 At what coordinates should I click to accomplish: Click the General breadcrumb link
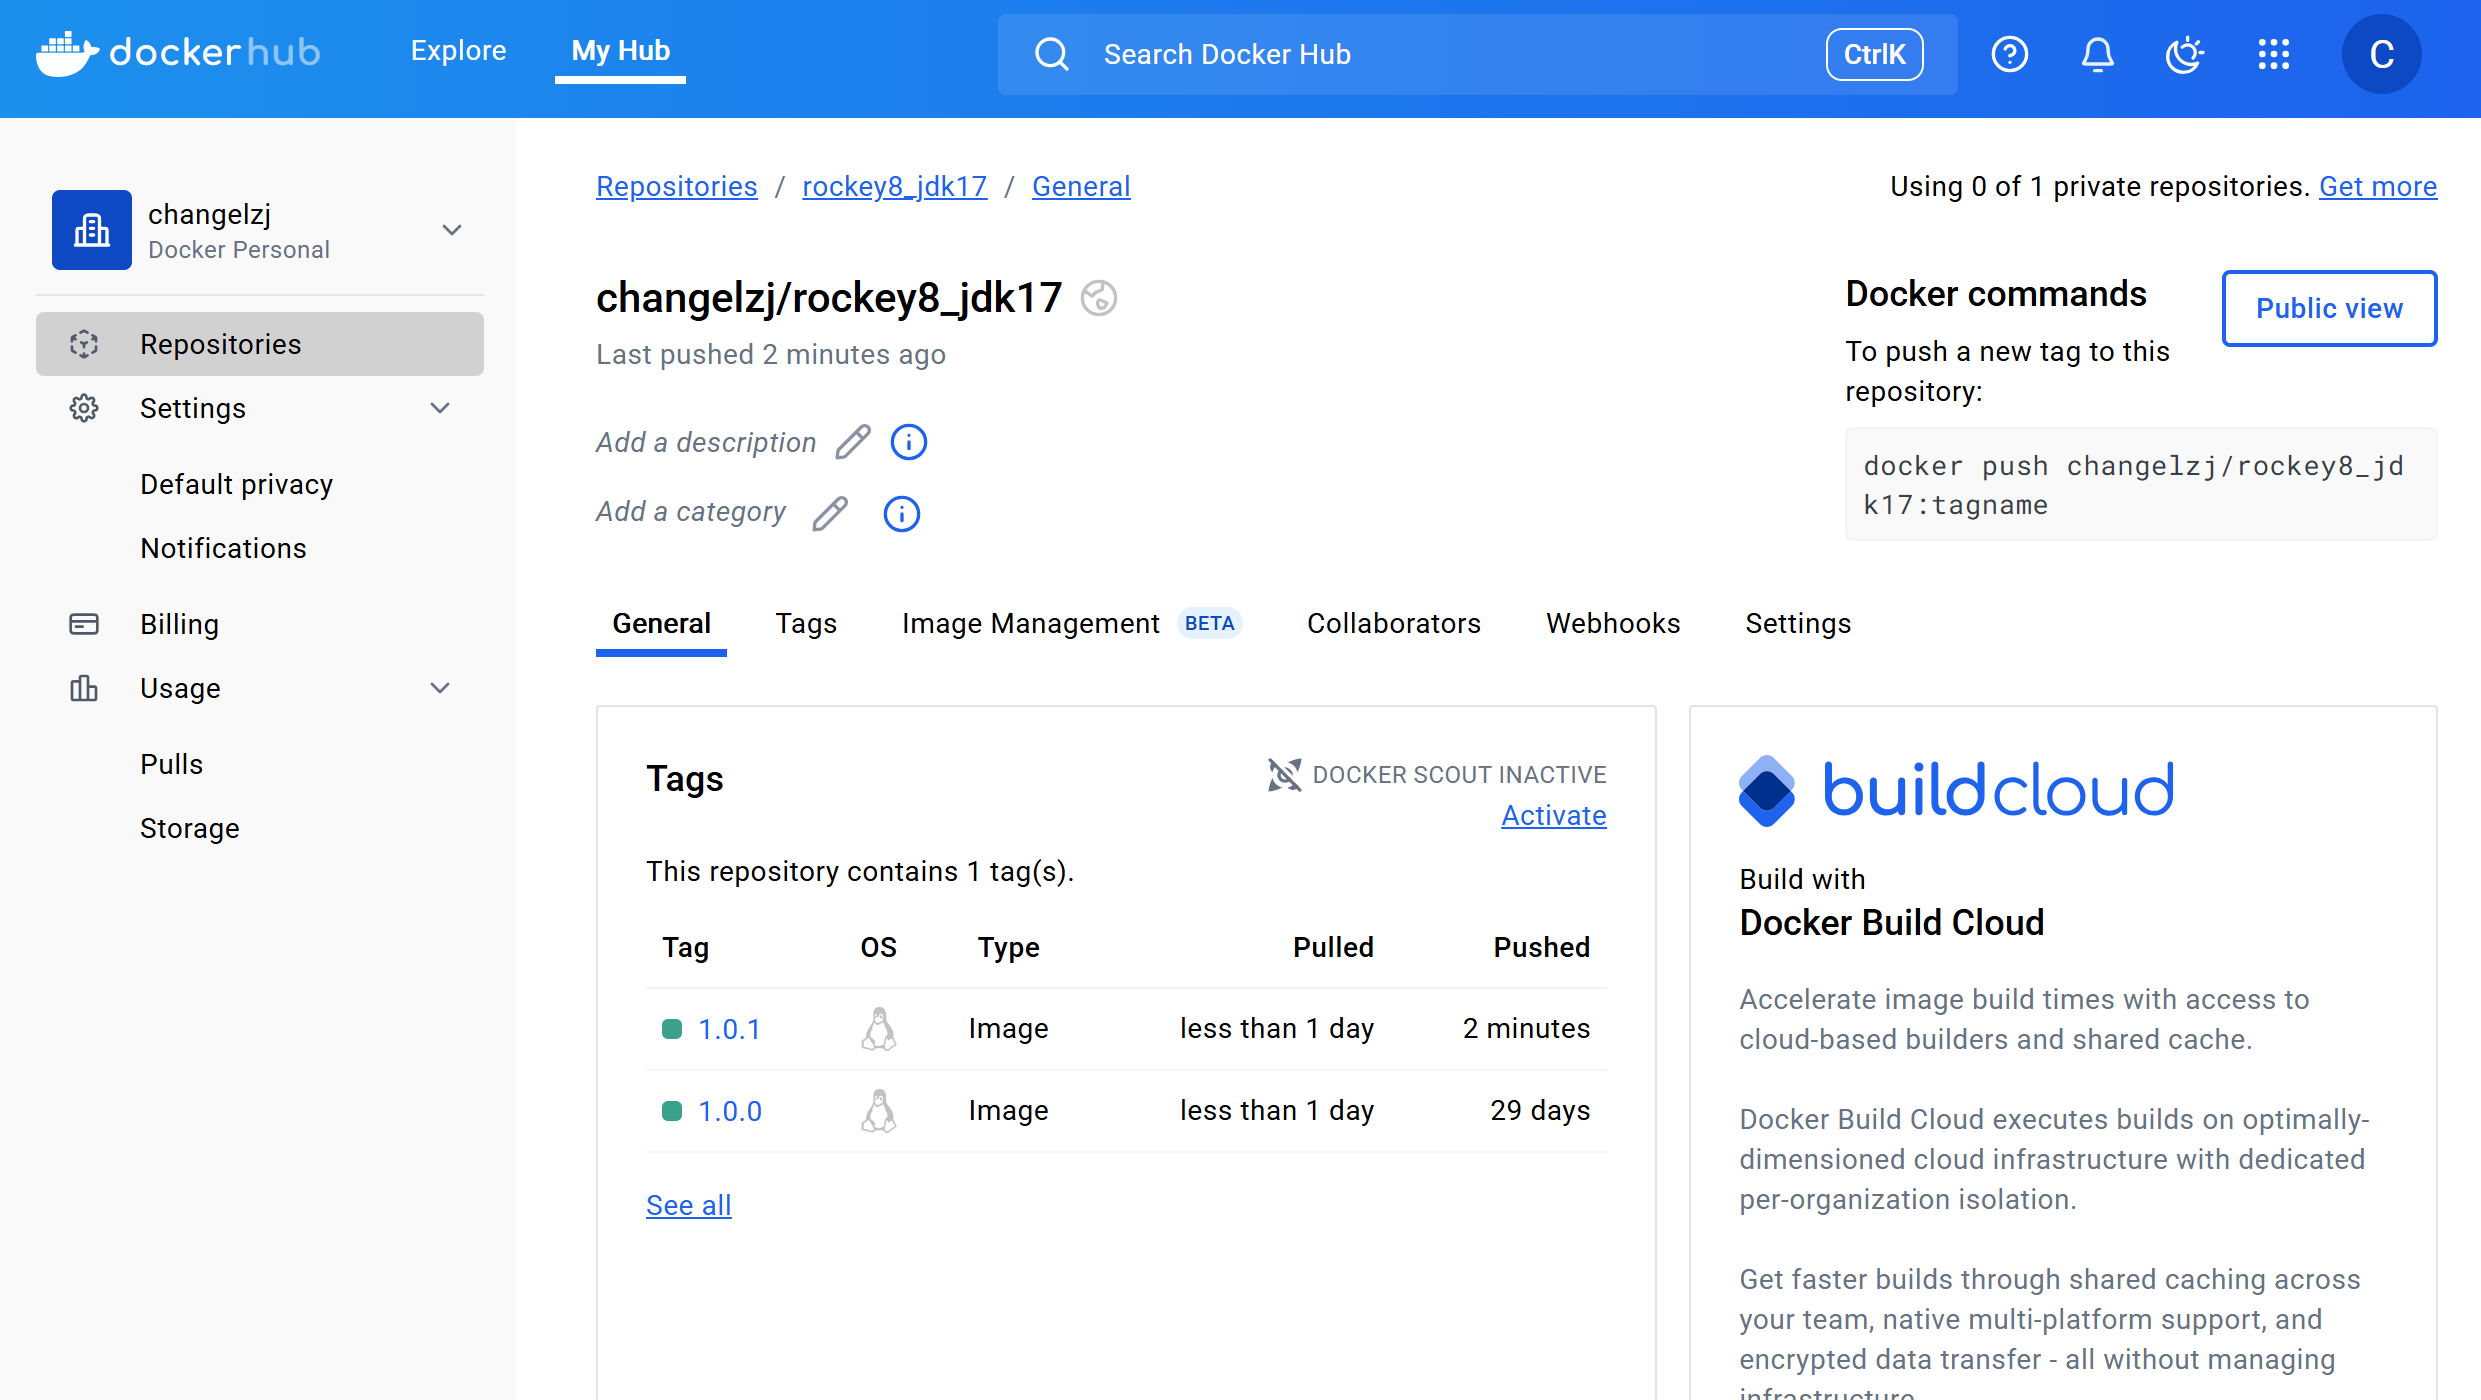1081,186
